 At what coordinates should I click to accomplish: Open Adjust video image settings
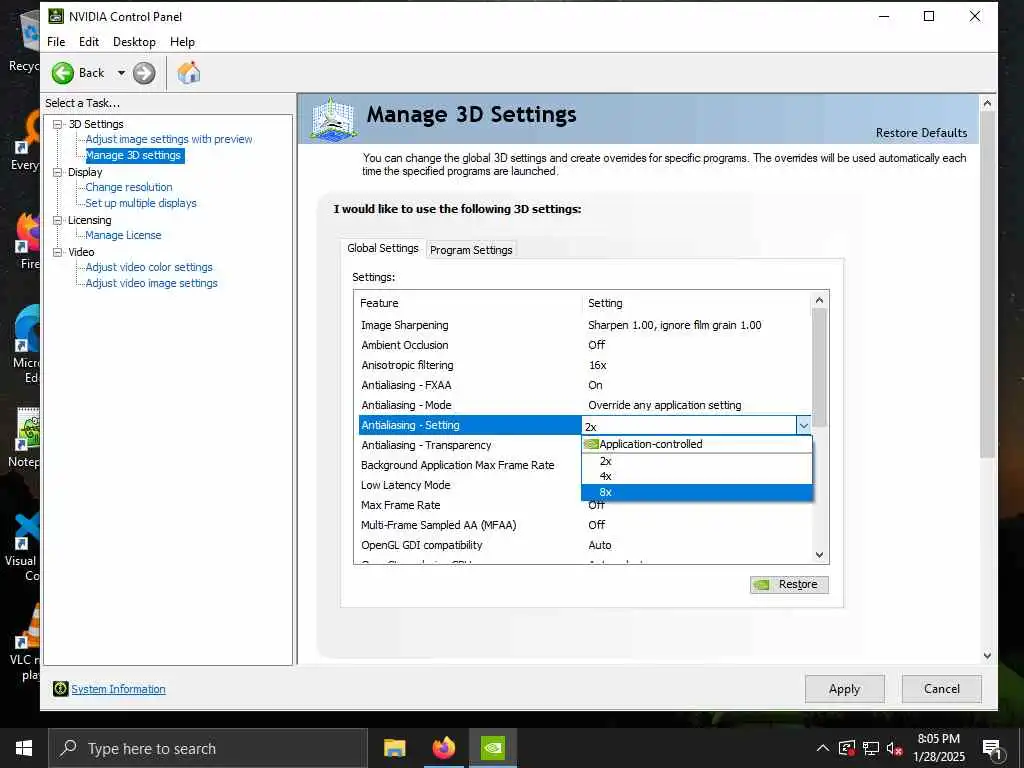pos(152,283)
